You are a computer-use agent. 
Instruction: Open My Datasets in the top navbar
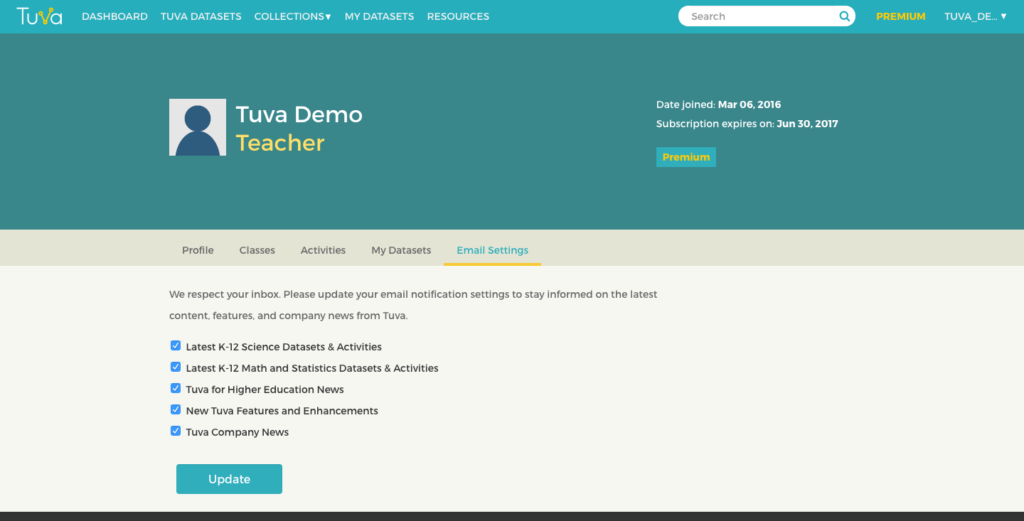379,16
